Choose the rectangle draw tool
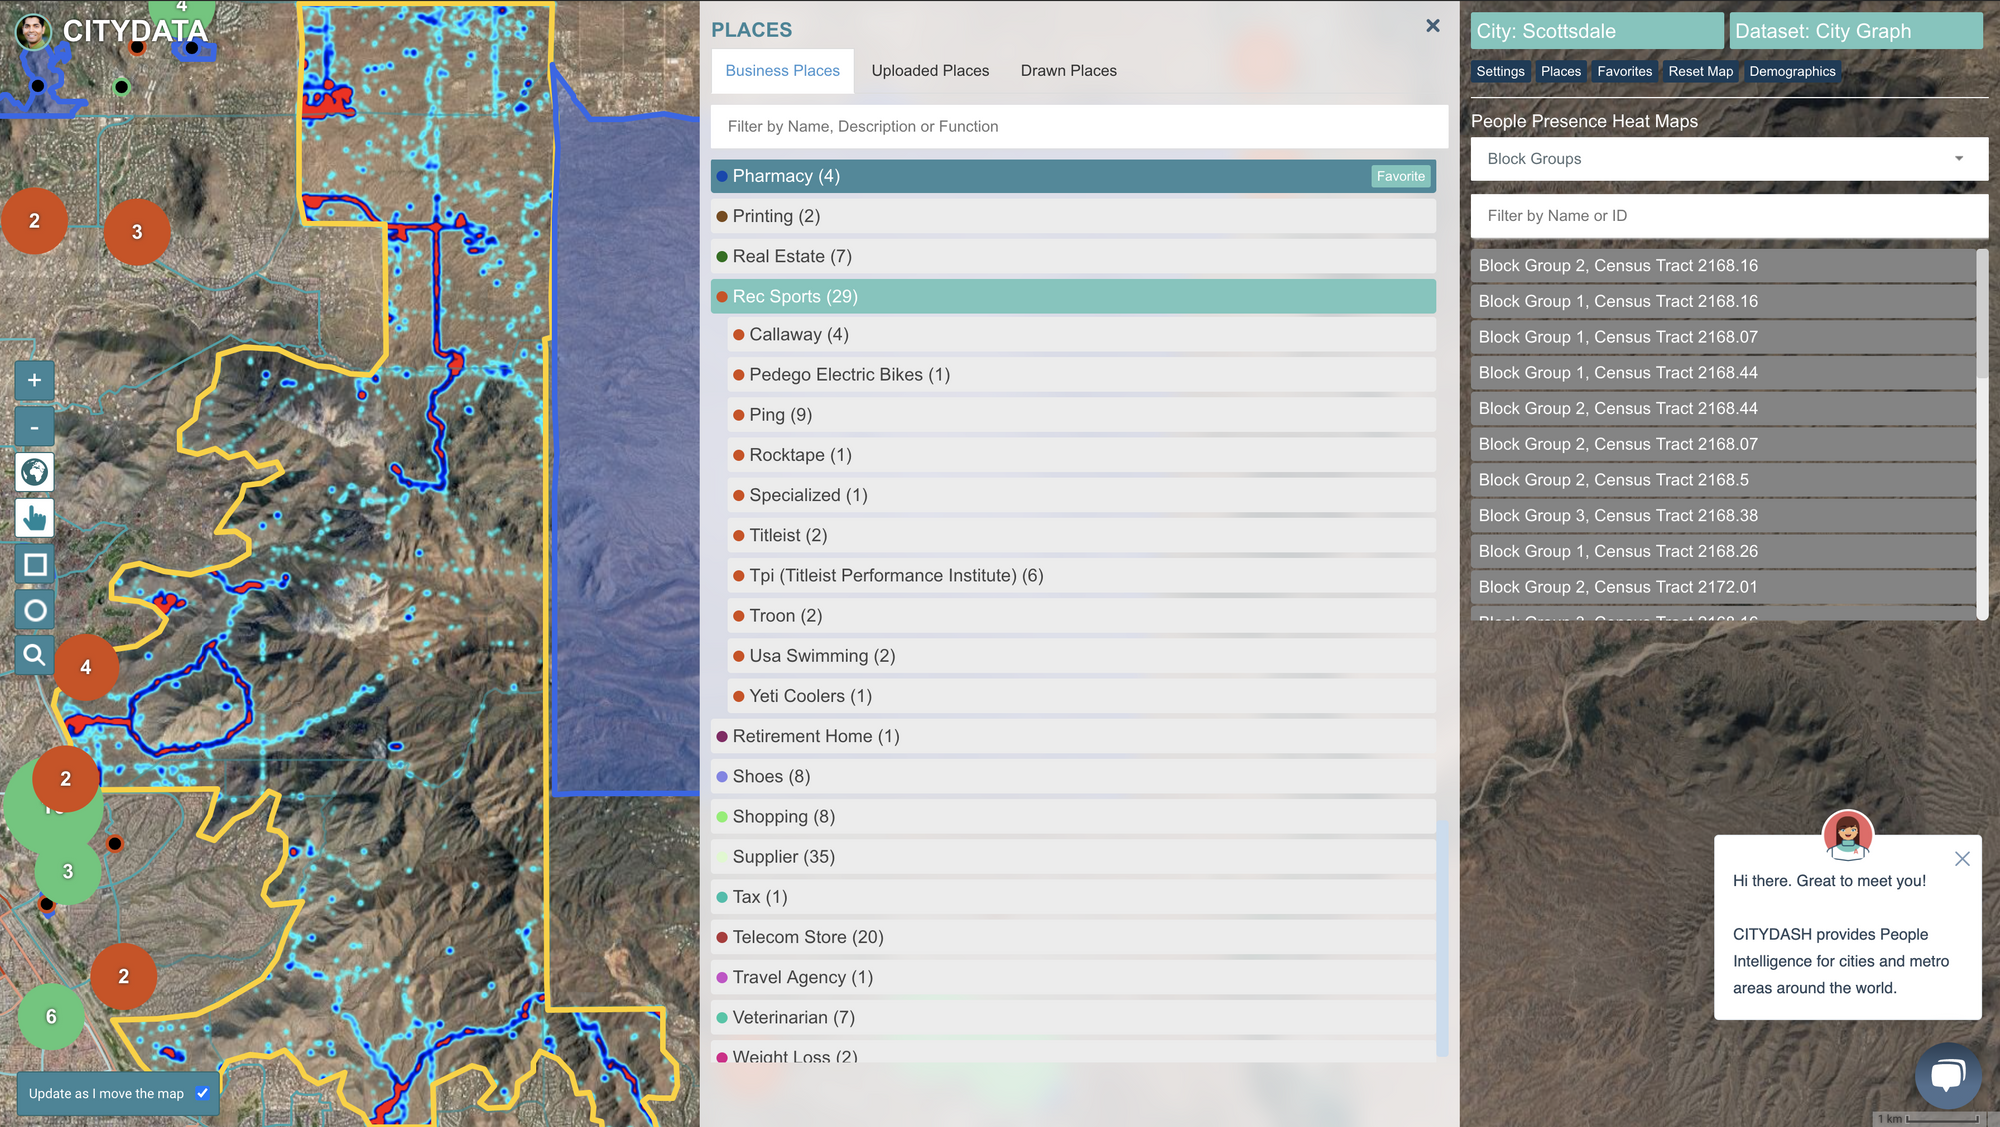Viewport: 2000px width, 1127px height. tap(34, 565)
